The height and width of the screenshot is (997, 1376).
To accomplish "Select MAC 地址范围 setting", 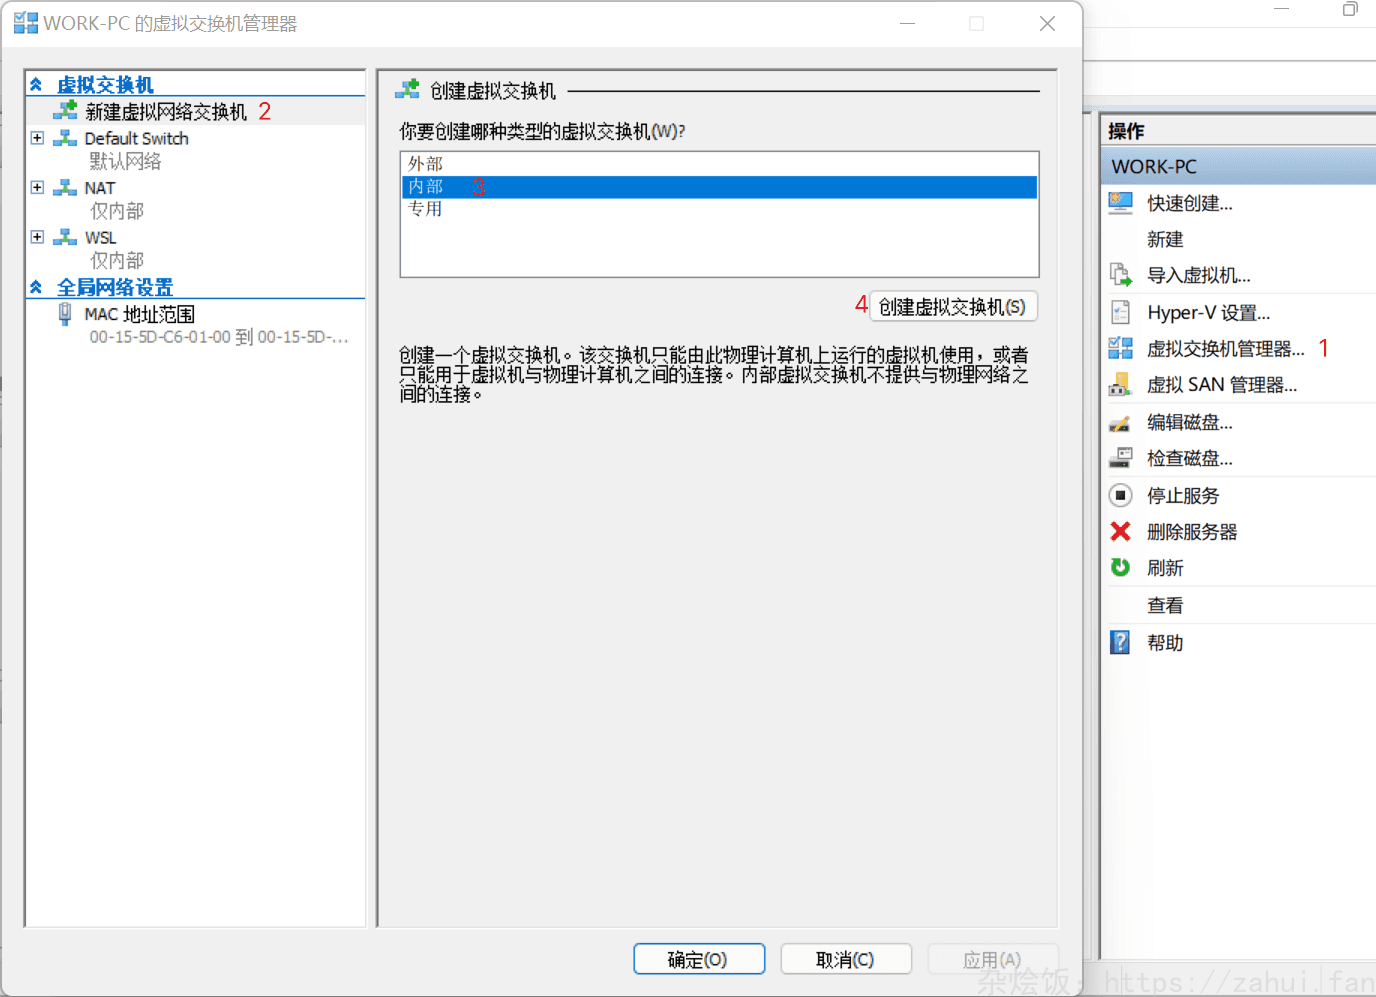I will 139,314.
